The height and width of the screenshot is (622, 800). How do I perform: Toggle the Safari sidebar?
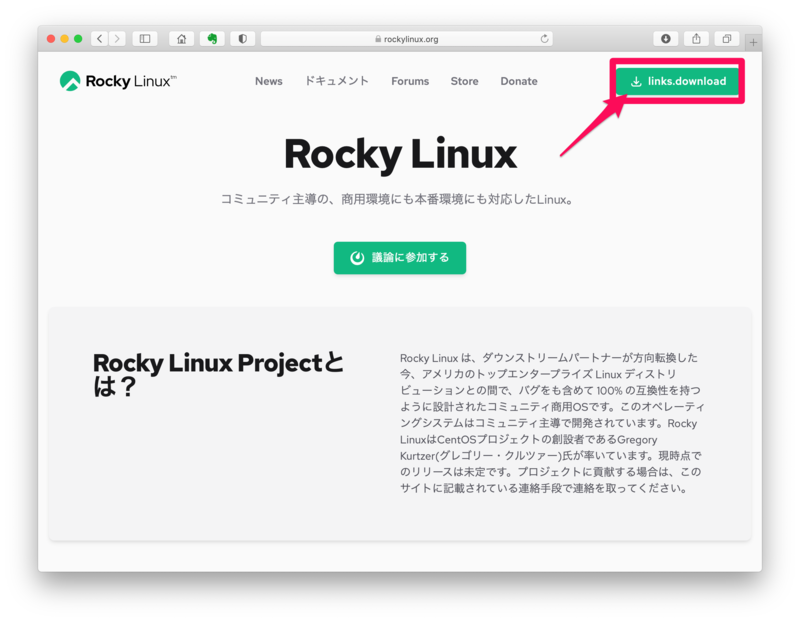(144, 39)
